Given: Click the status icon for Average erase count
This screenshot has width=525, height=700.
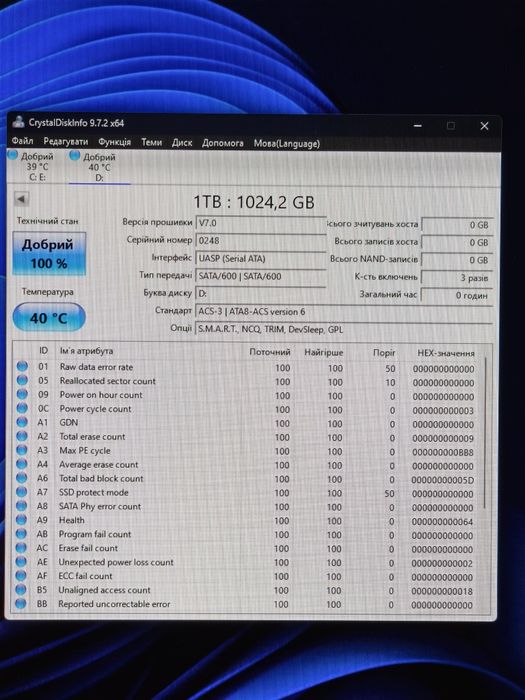Looking at the screenshot, I should click(x=21, y=464).
